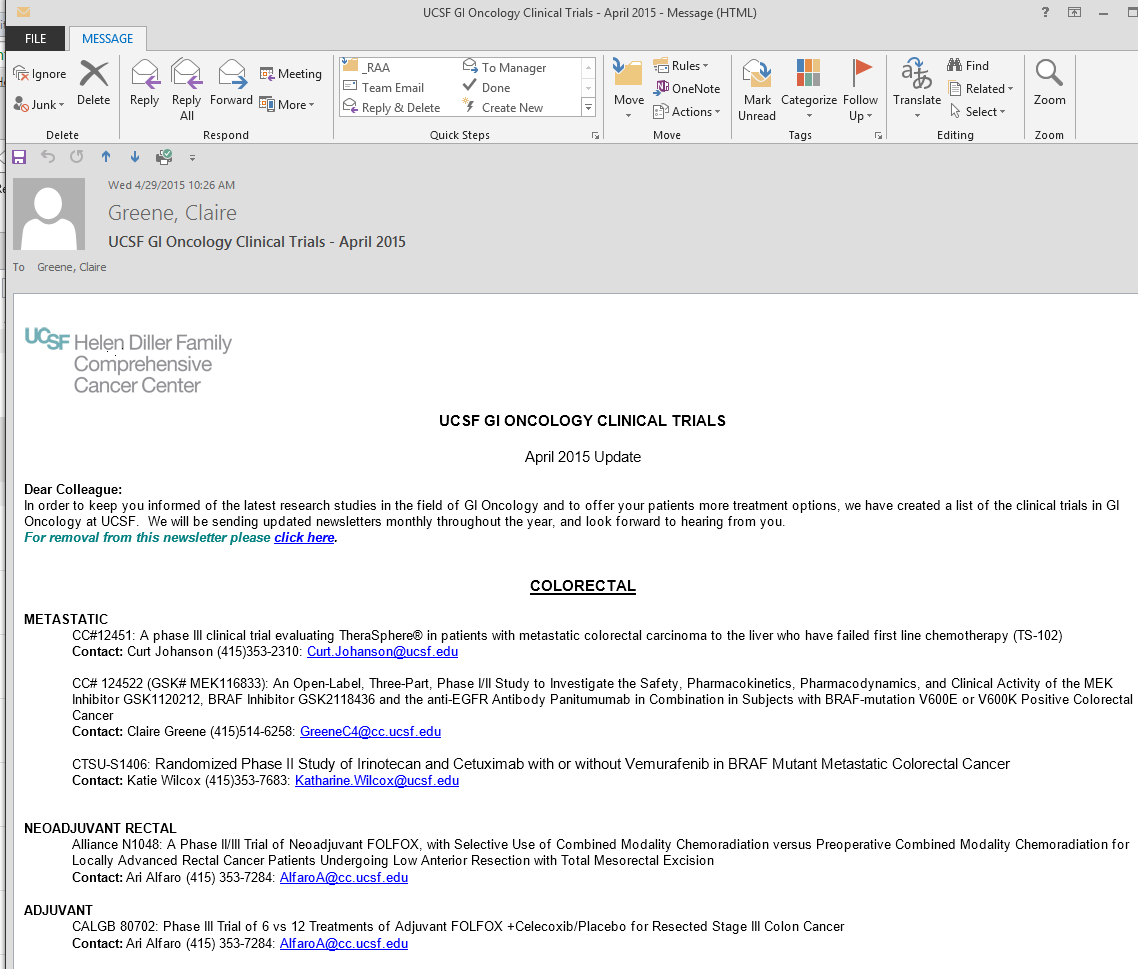The height and width of the screenshot is (969, 1138).
Task: Send message to OneNote
Action: 687,89
